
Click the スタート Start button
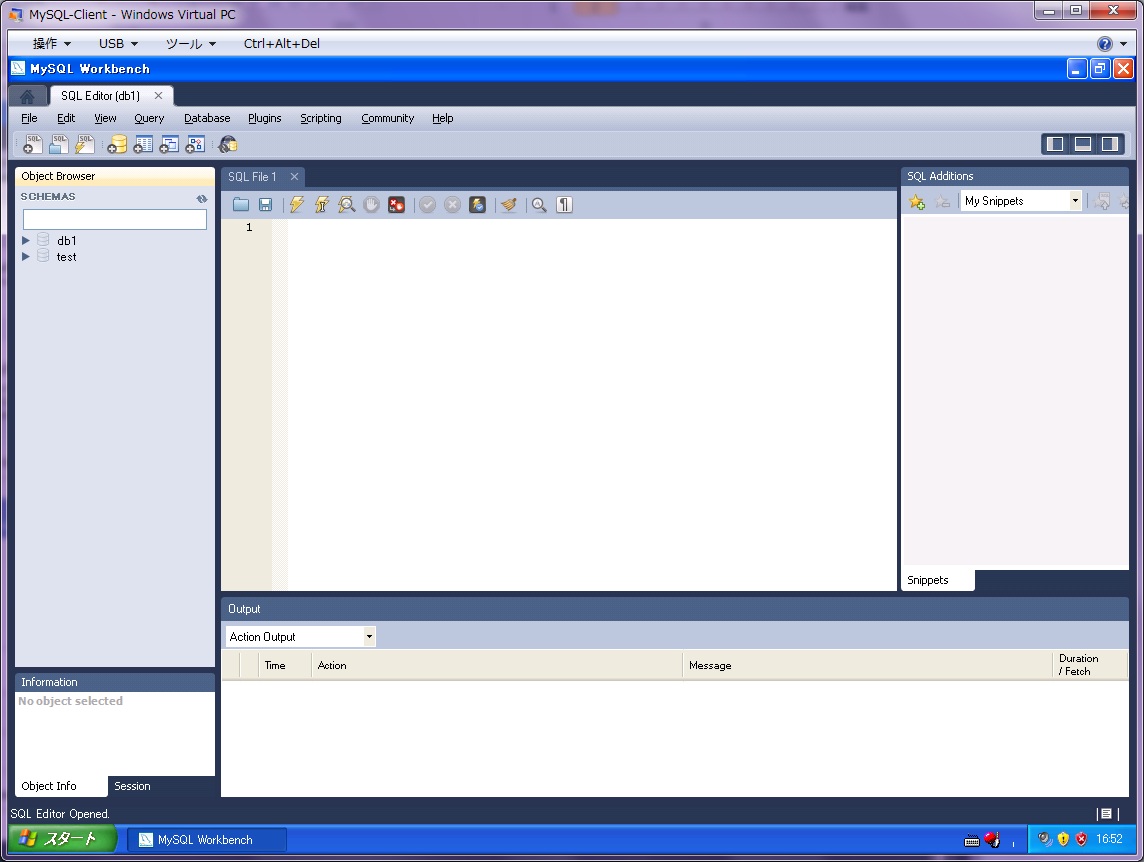(62, 839)
